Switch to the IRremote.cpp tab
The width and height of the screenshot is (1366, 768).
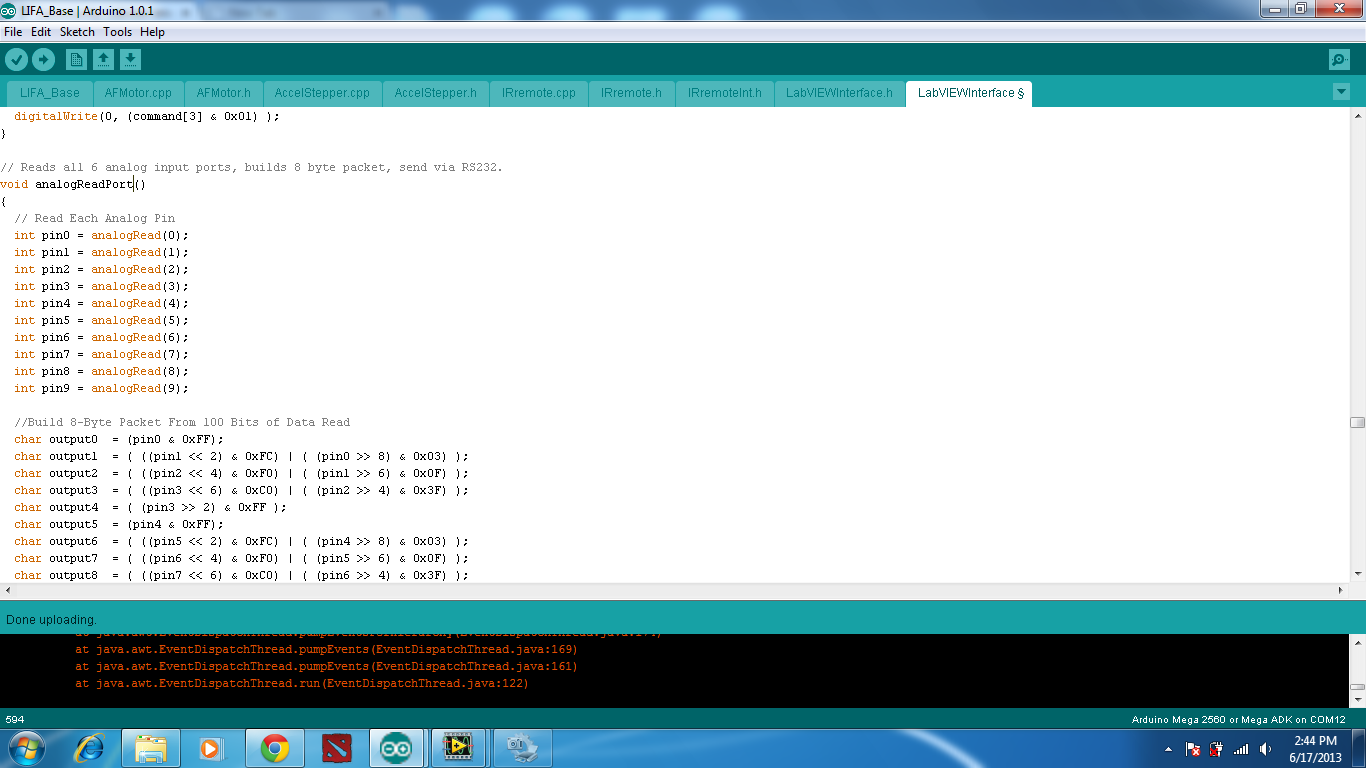539,93
